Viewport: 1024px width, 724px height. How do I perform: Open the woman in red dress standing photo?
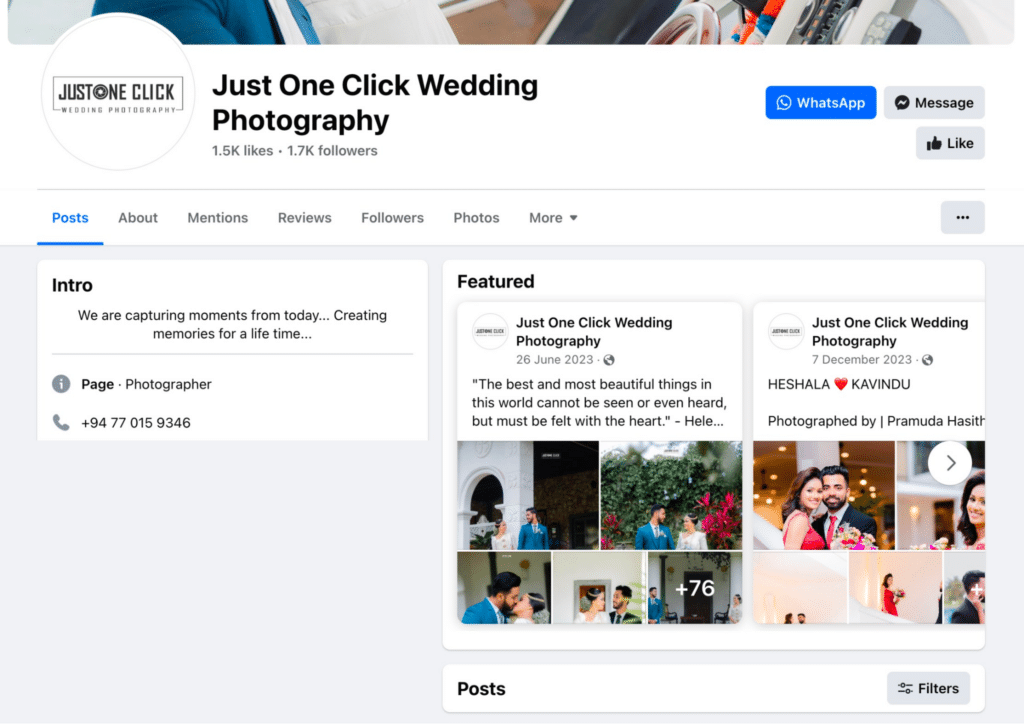pos(895,588)
